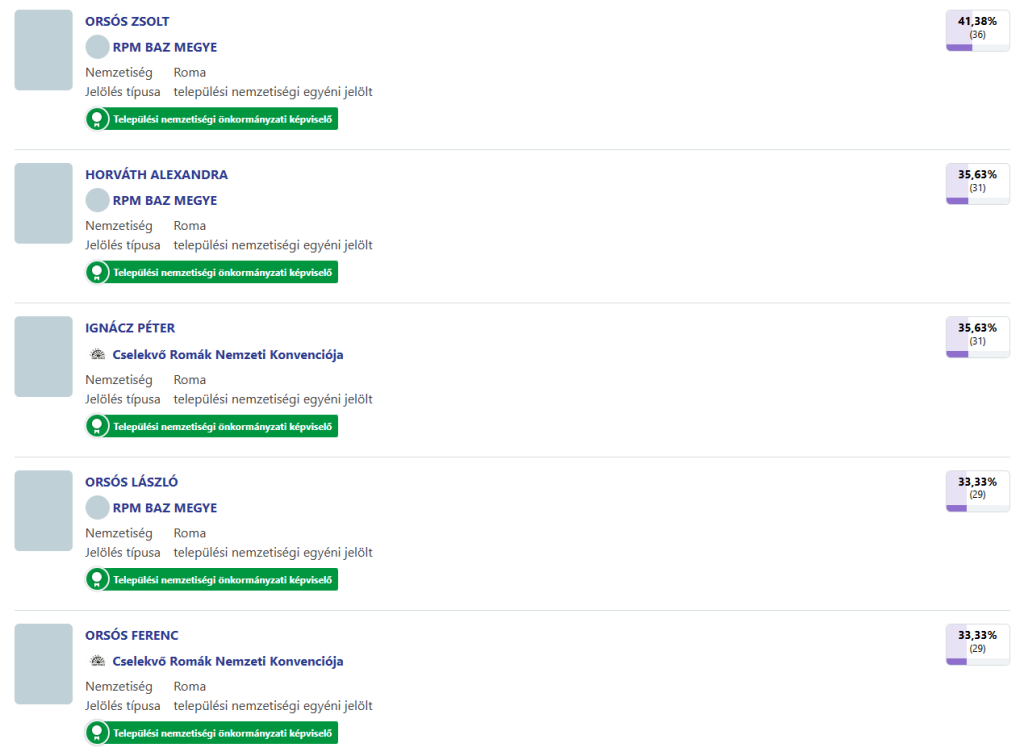Click Orsós Zsolt's candidate photo placeholder
Screen dimensions: 1024x756
43,50
